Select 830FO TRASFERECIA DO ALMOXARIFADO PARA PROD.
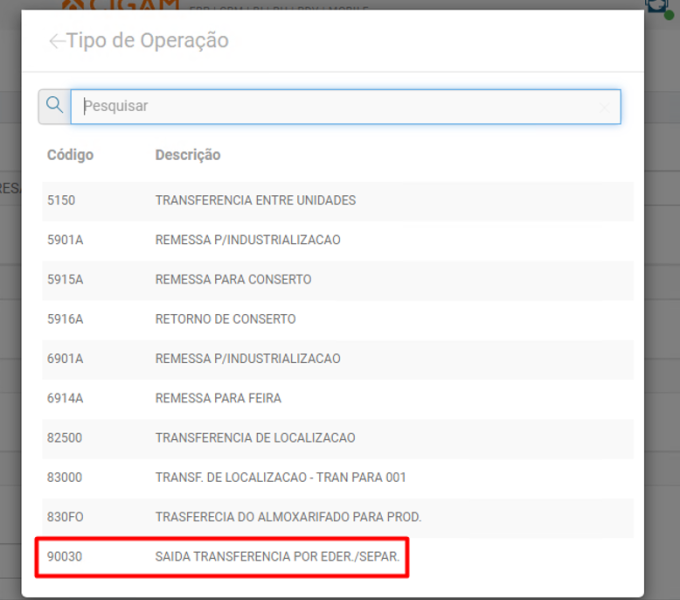The height and width of the screenshot is (600, 680). pos(338,518)
